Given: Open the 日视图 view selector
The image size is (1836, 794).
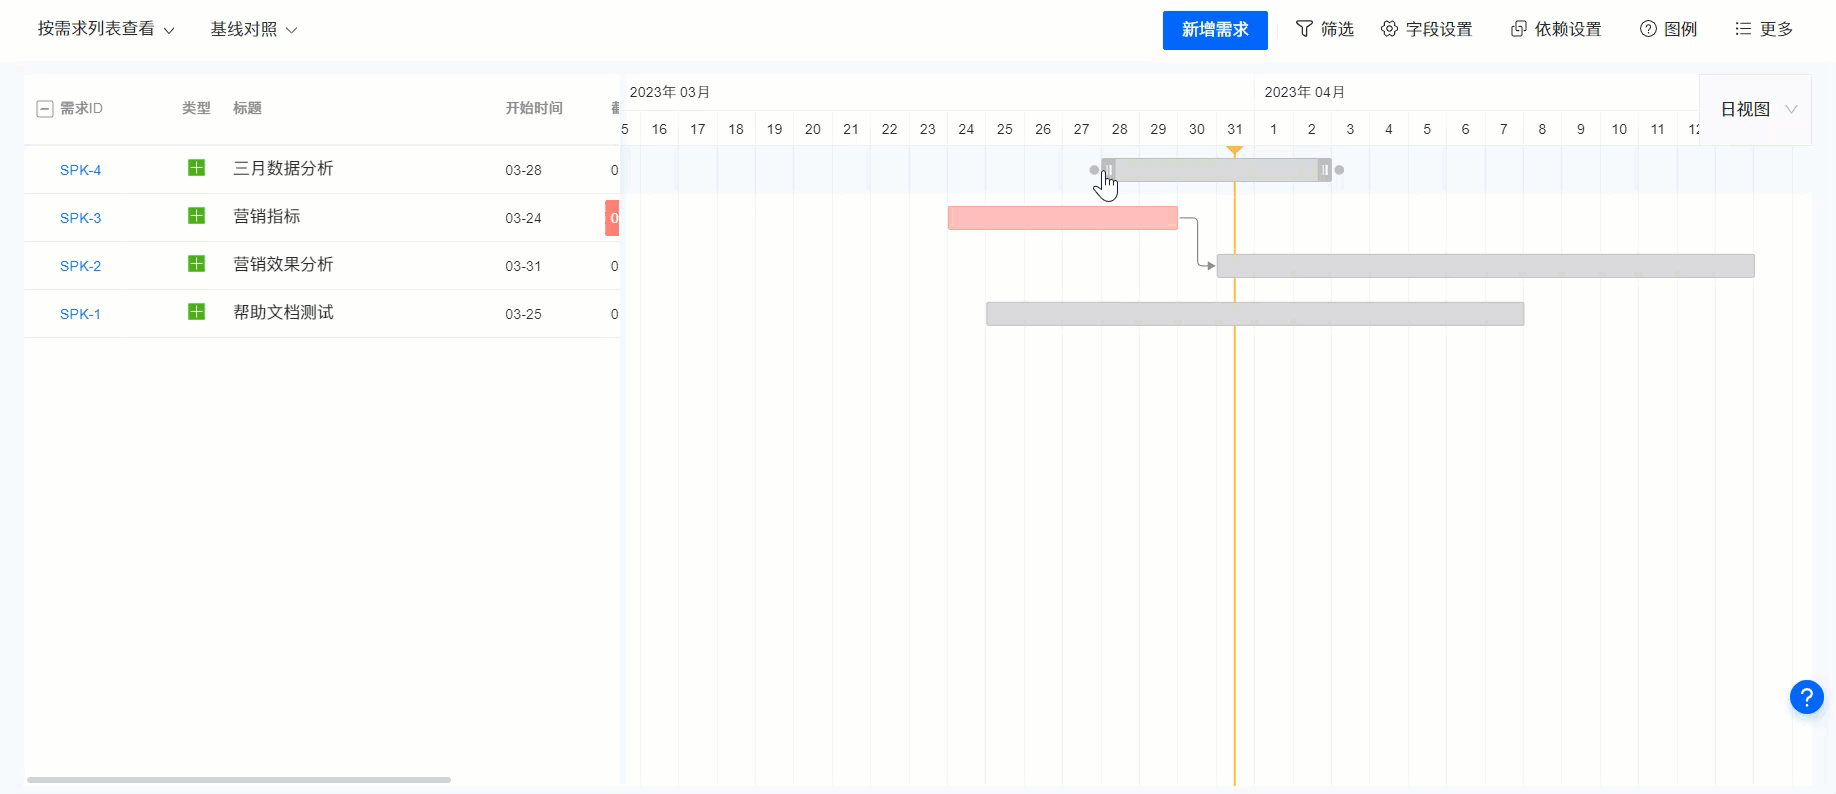Looking at the screenshot, I should [x=1757, y=109].
